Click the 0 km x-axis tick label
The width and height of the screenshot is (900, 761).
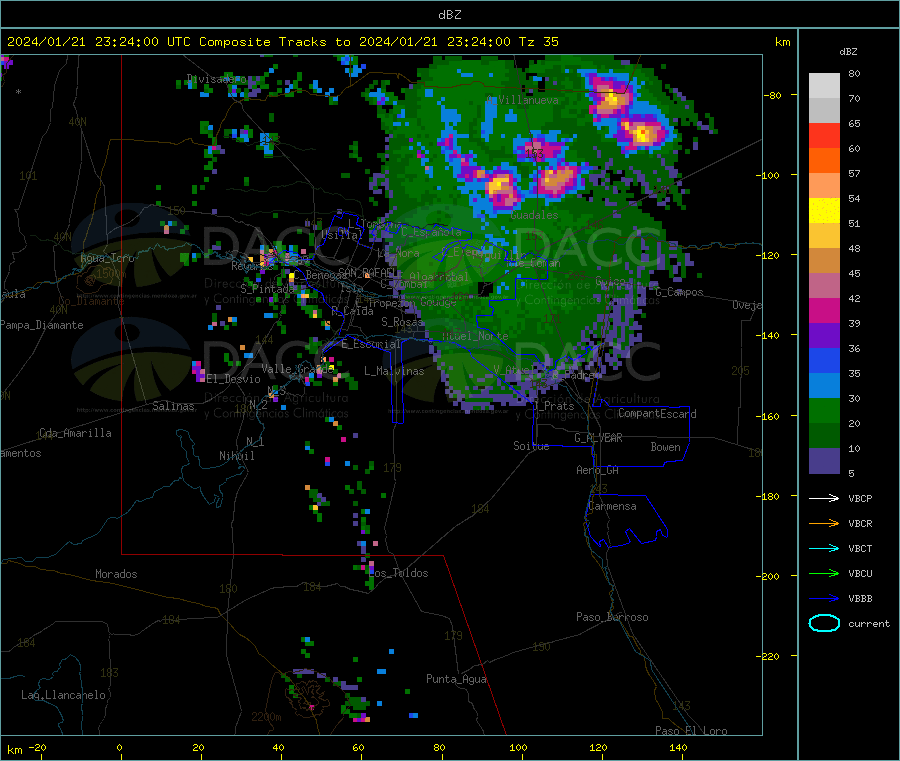pyautogui.click(x=119, y=747)
